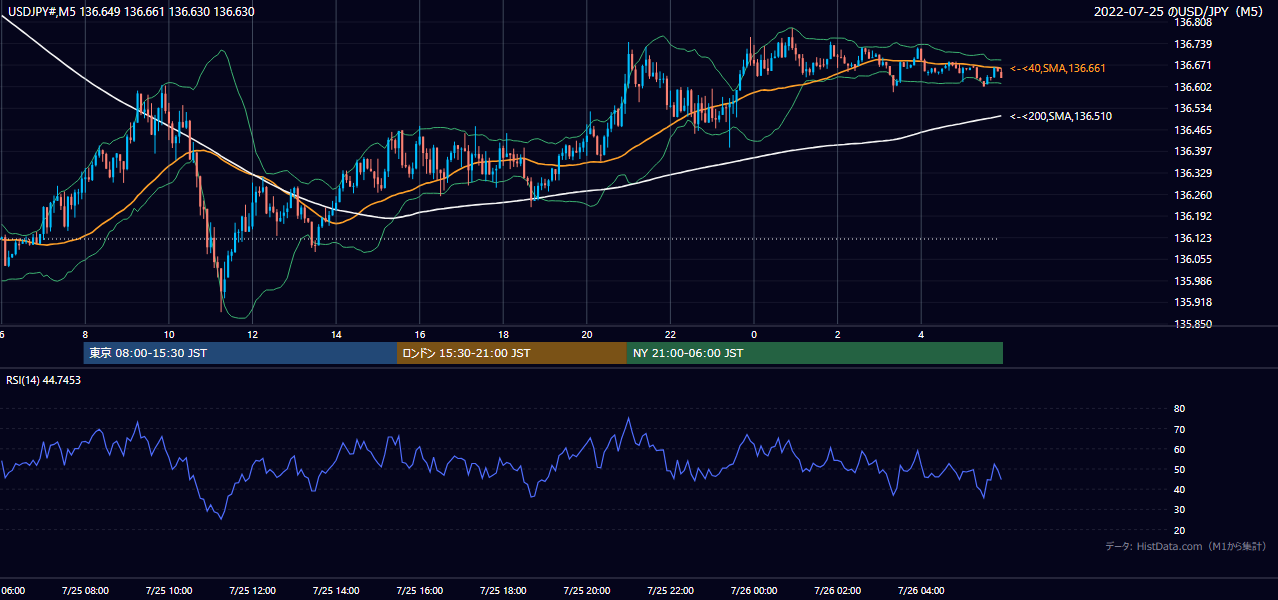Click the 7/25 16:00 time axis label

pyautogui.click(x=419, y=591)
